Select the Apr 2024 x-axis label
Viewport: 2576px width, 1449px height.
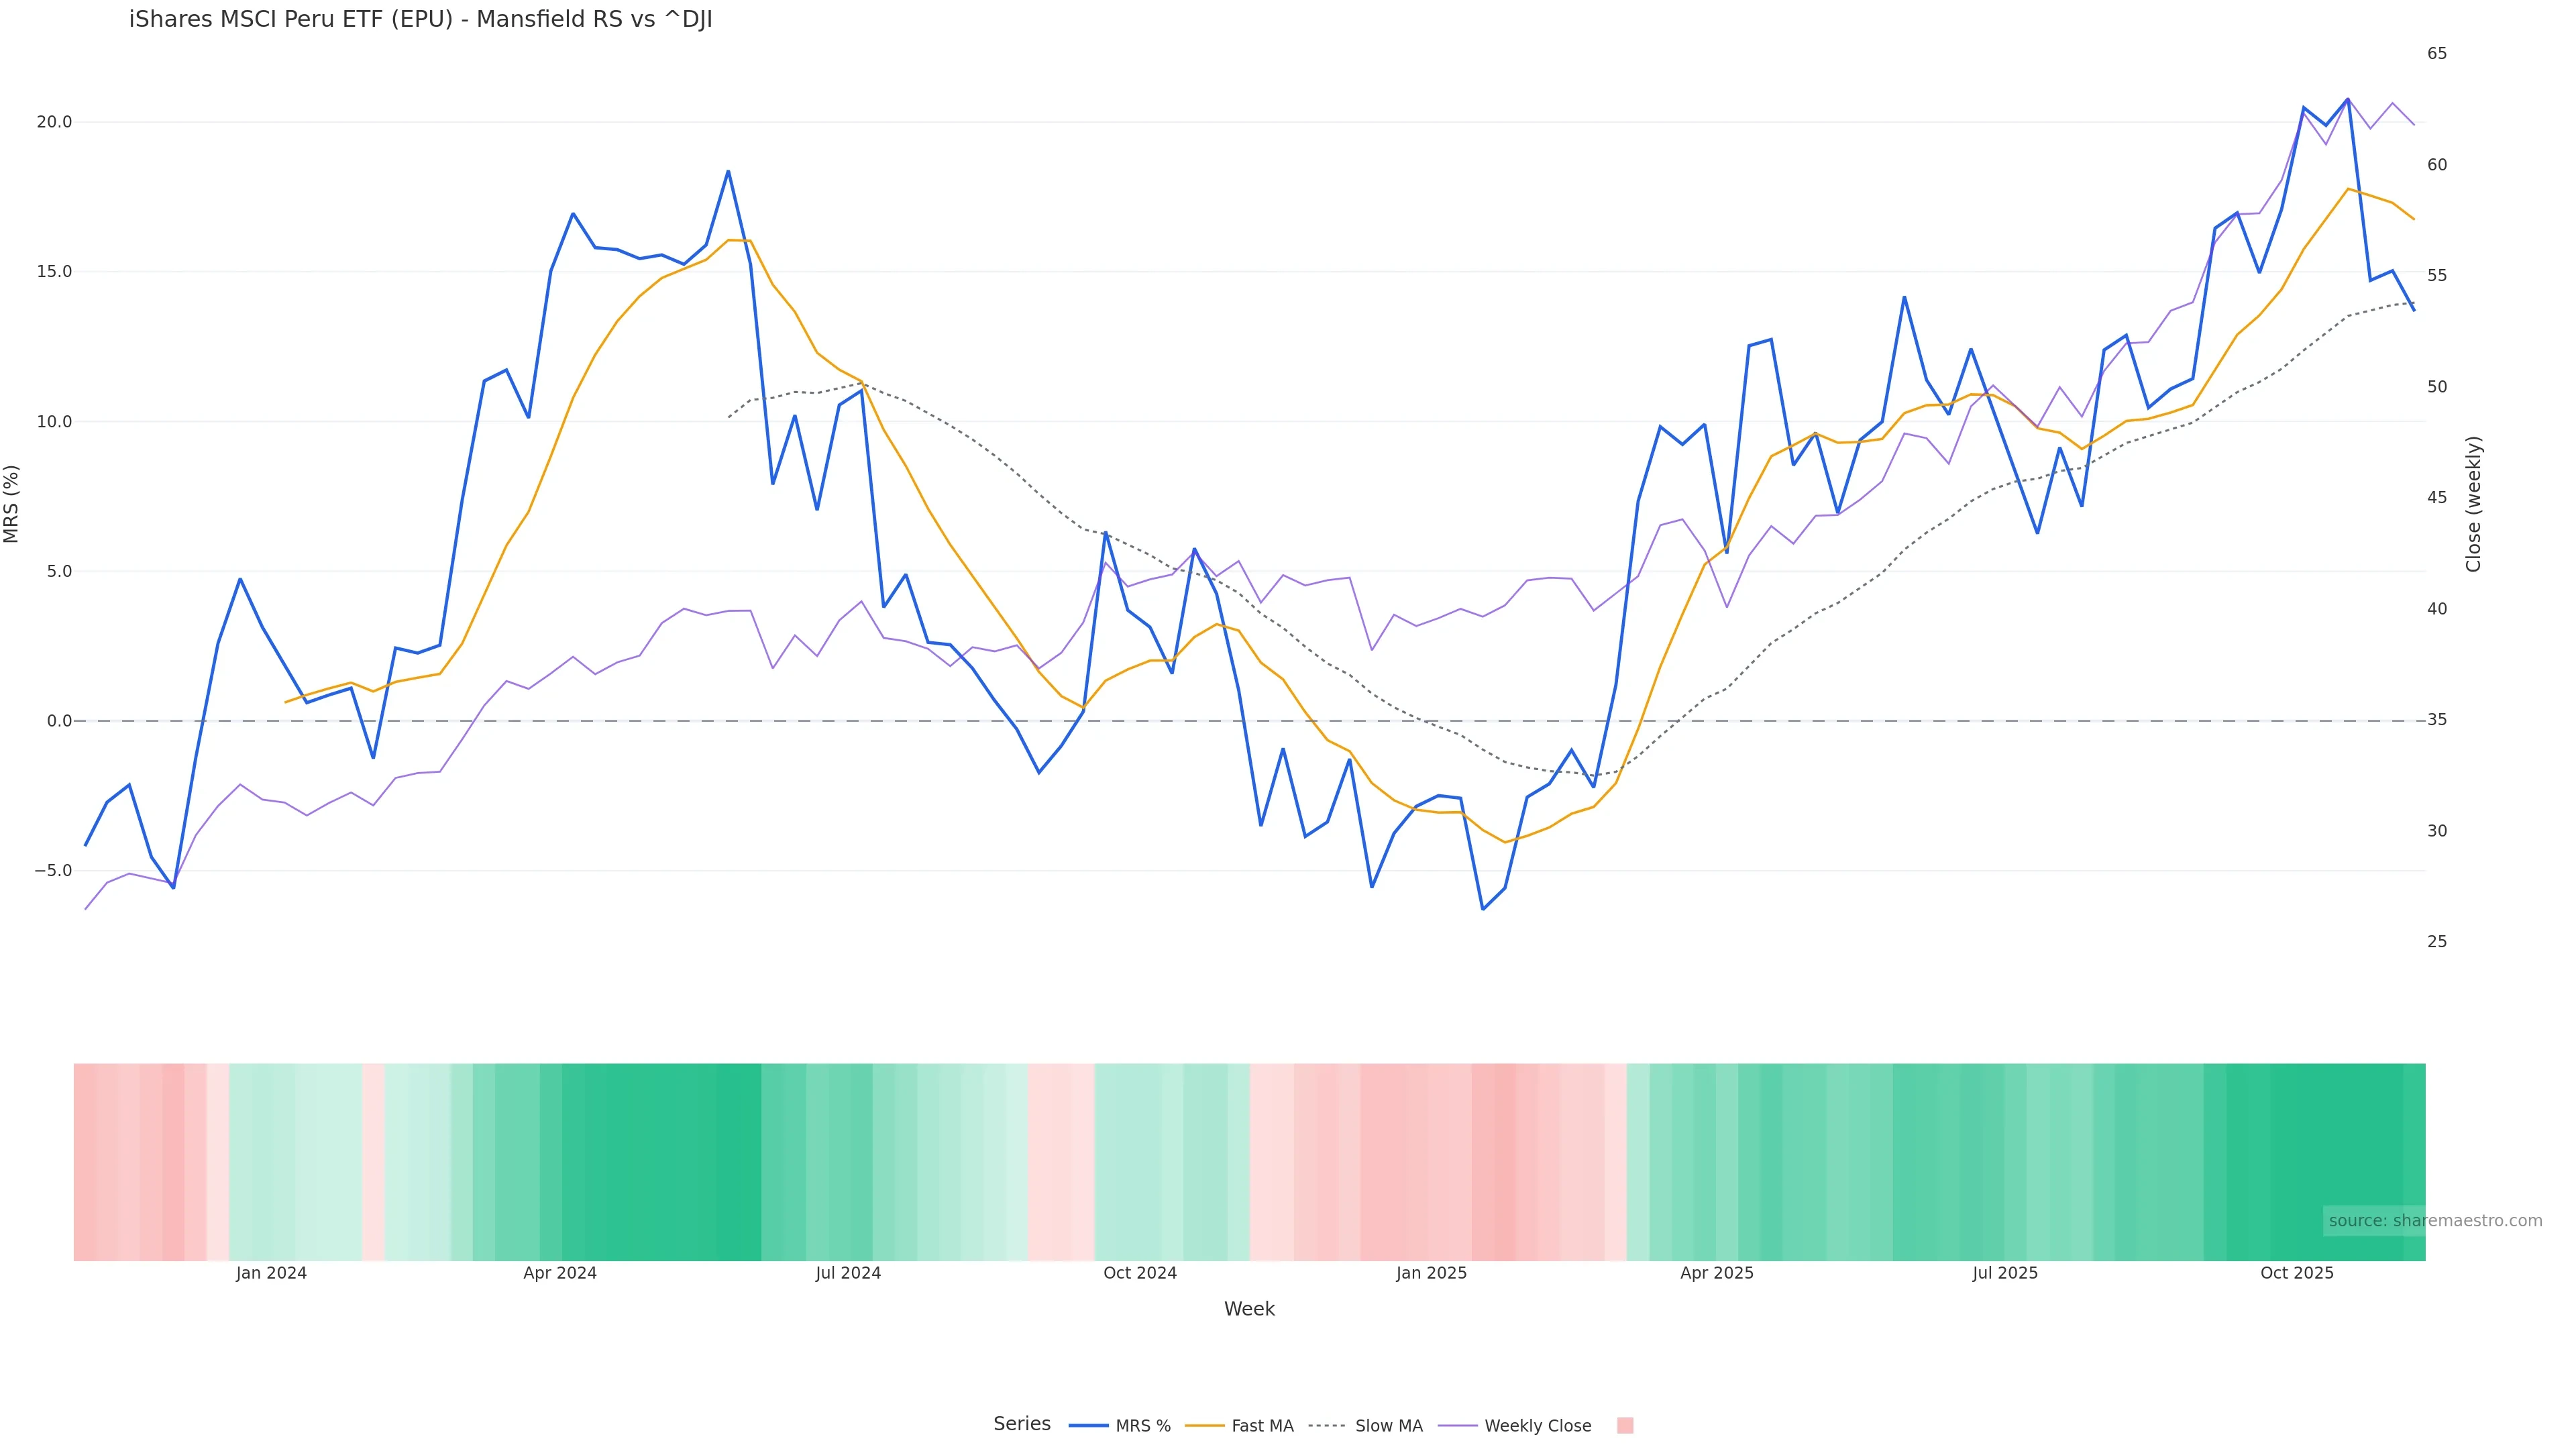(560, 1273)
